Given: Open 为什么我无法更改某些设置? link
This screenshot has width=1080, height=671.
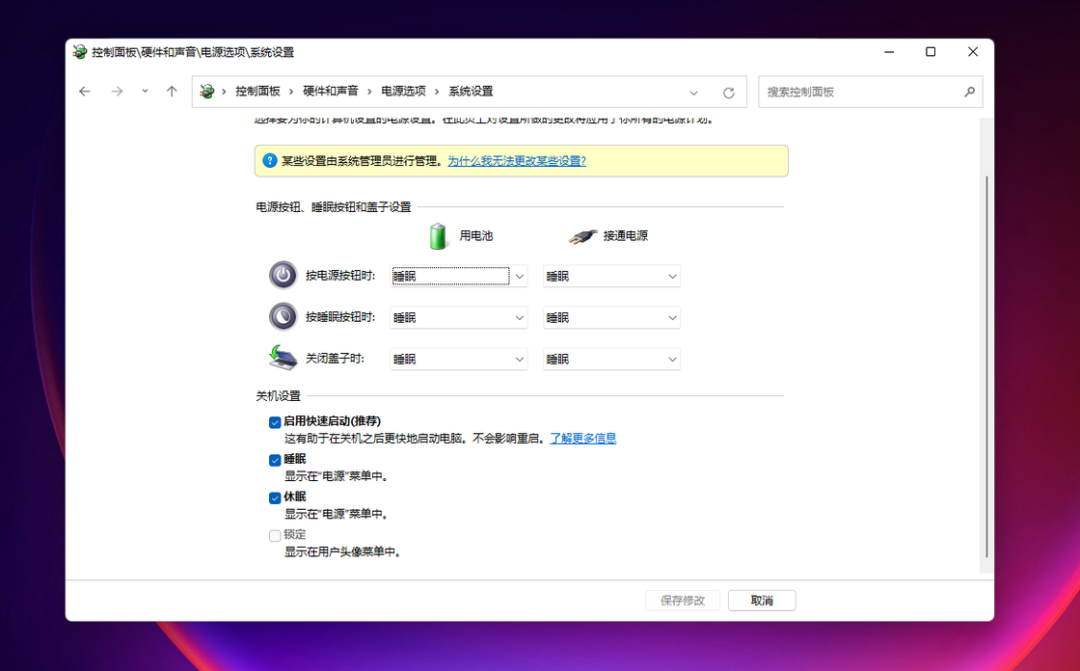Looking at the screenshot, I should pyautogui.click(x=517, y=161).
